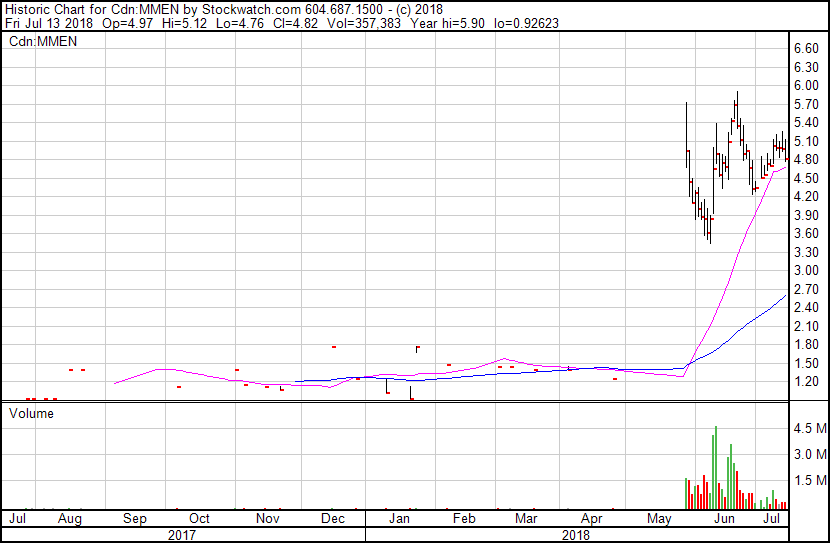Click the 'Jan' month label on time axis
830x543 pixels.
point(399,519)
